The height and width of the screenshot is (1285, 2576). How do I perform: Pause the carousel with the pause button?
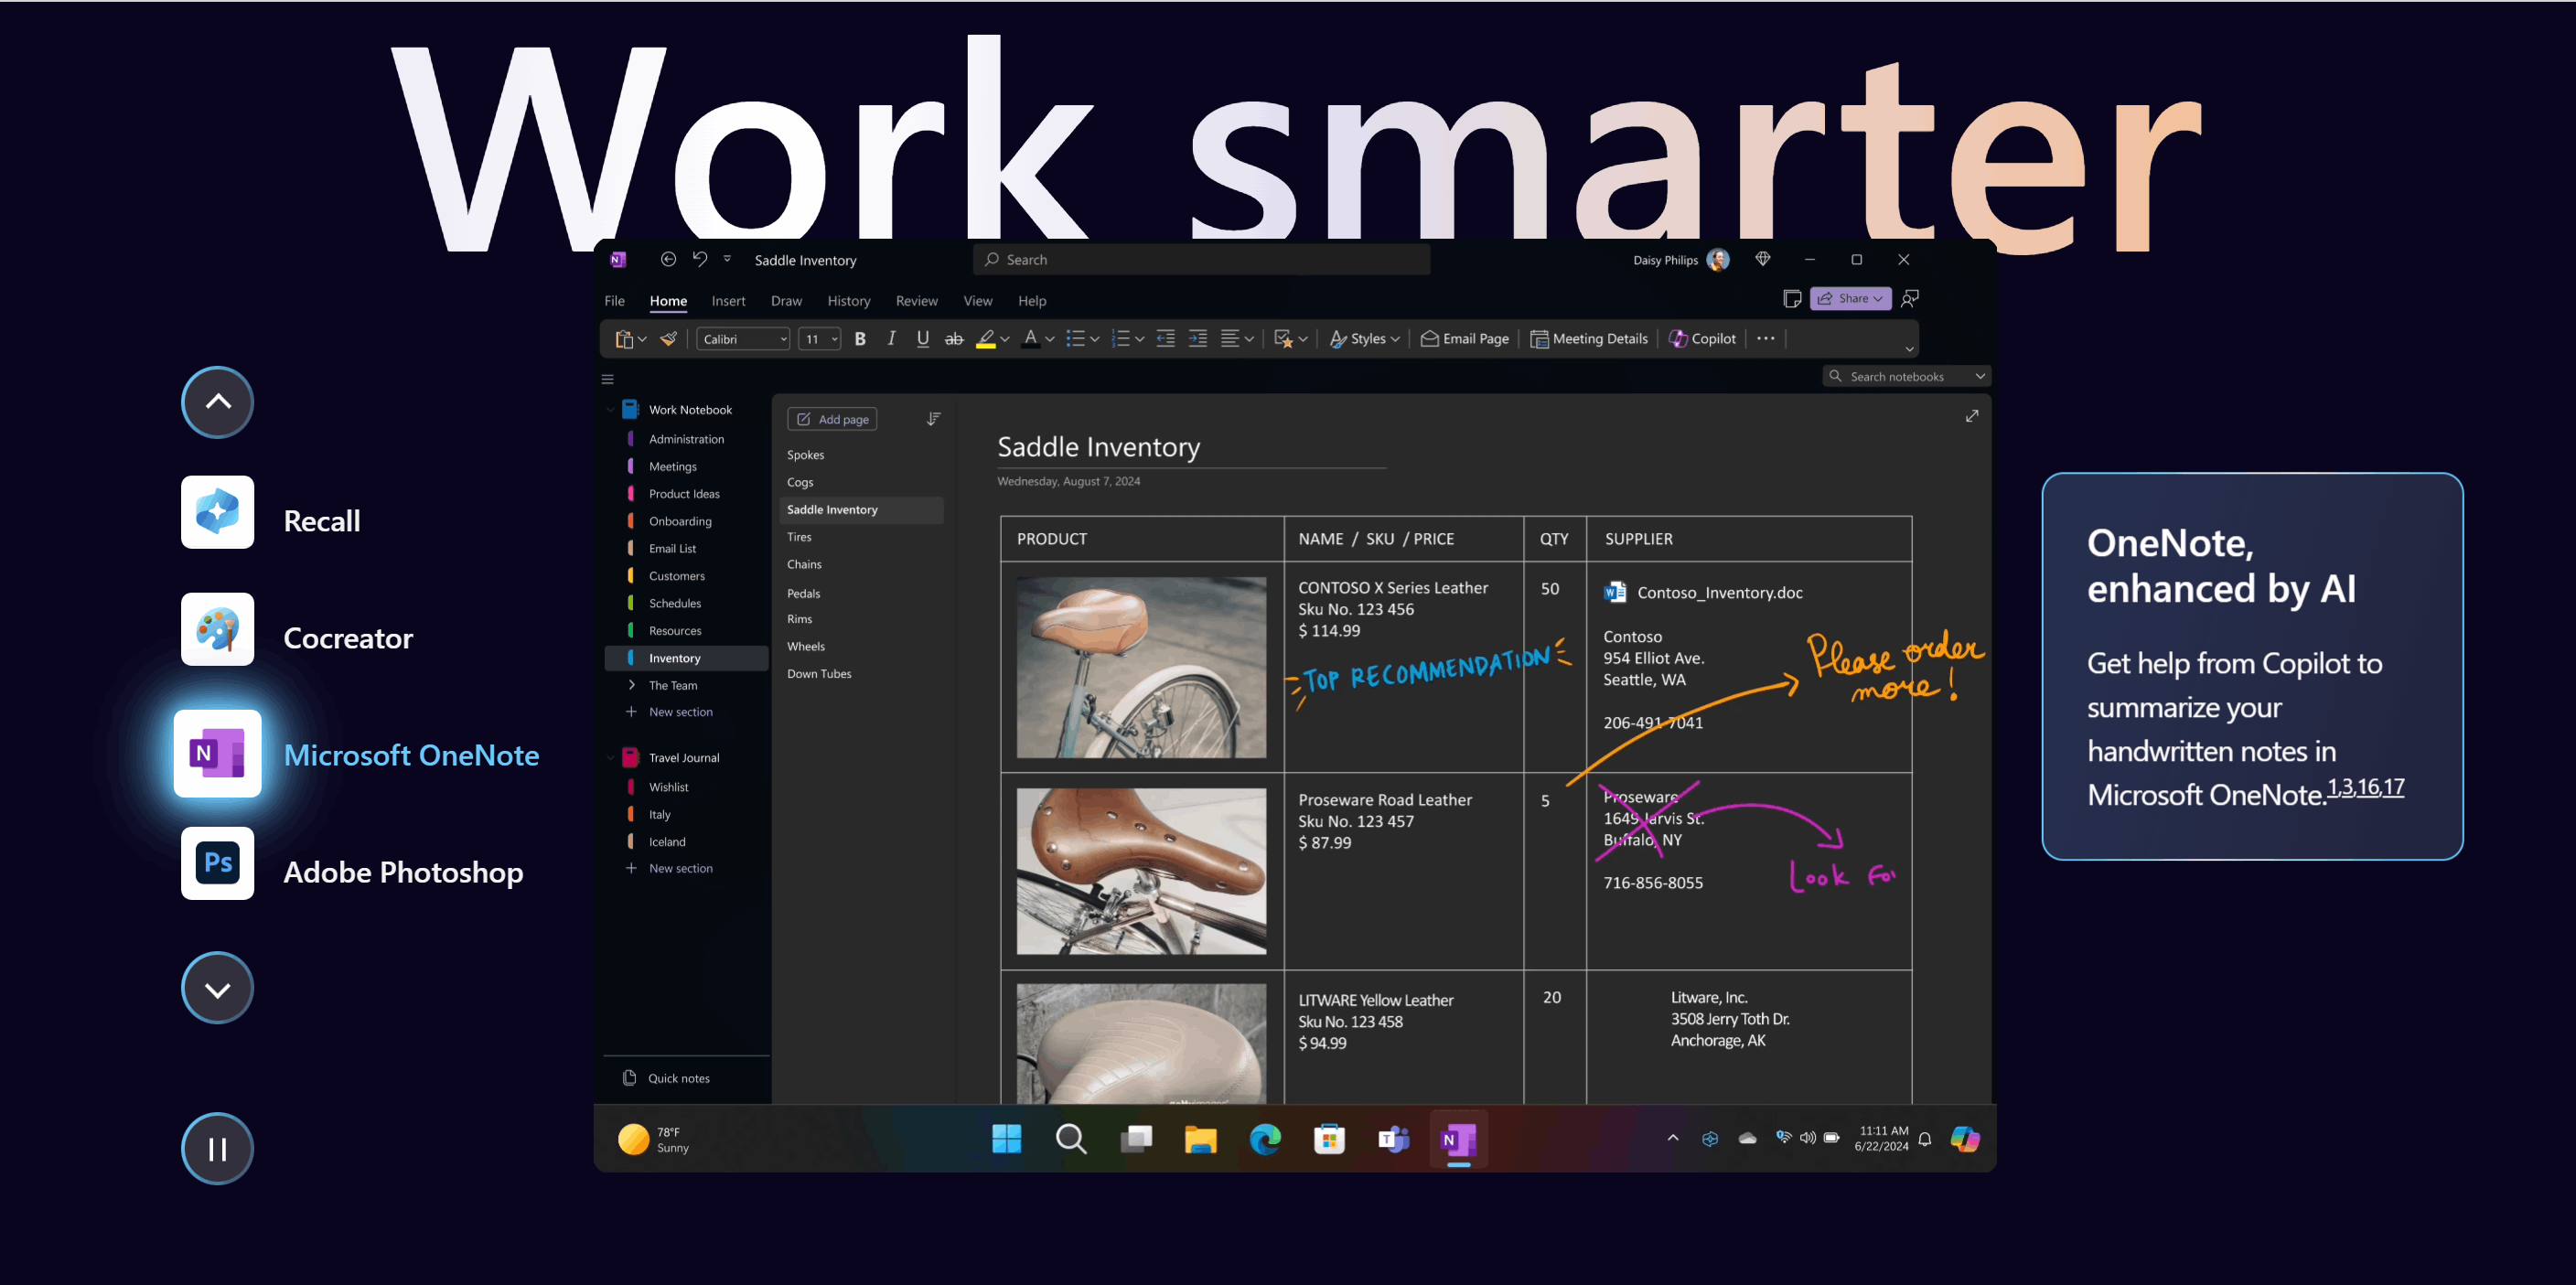click(217, 1149)
